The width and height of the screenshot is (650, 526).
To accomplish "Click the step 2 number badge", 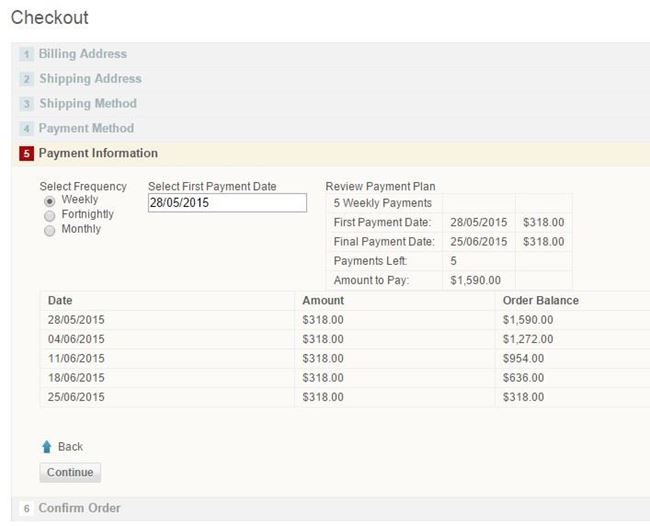I will [x=27, y=79].
